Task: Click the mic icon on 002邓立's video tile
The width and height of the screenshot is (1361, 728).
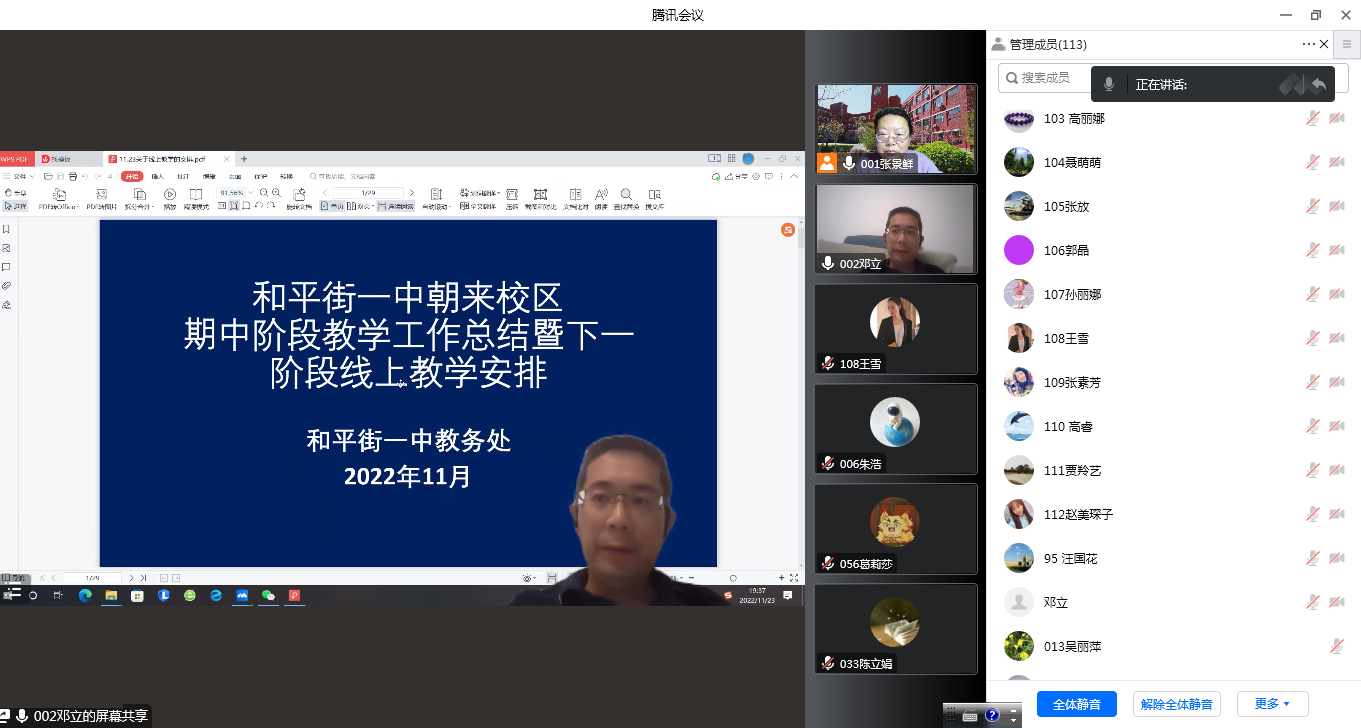Action: tap(828, 263)
